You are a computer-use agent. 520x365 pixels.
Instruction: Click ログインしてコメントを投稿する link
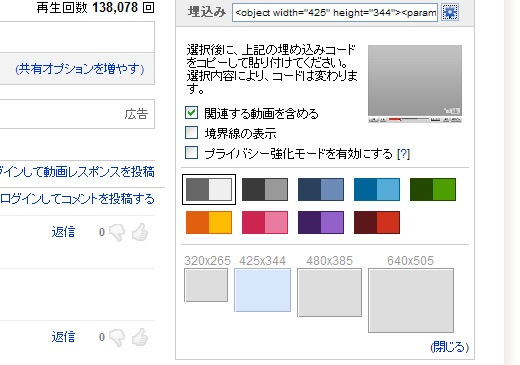pos(77,199)
